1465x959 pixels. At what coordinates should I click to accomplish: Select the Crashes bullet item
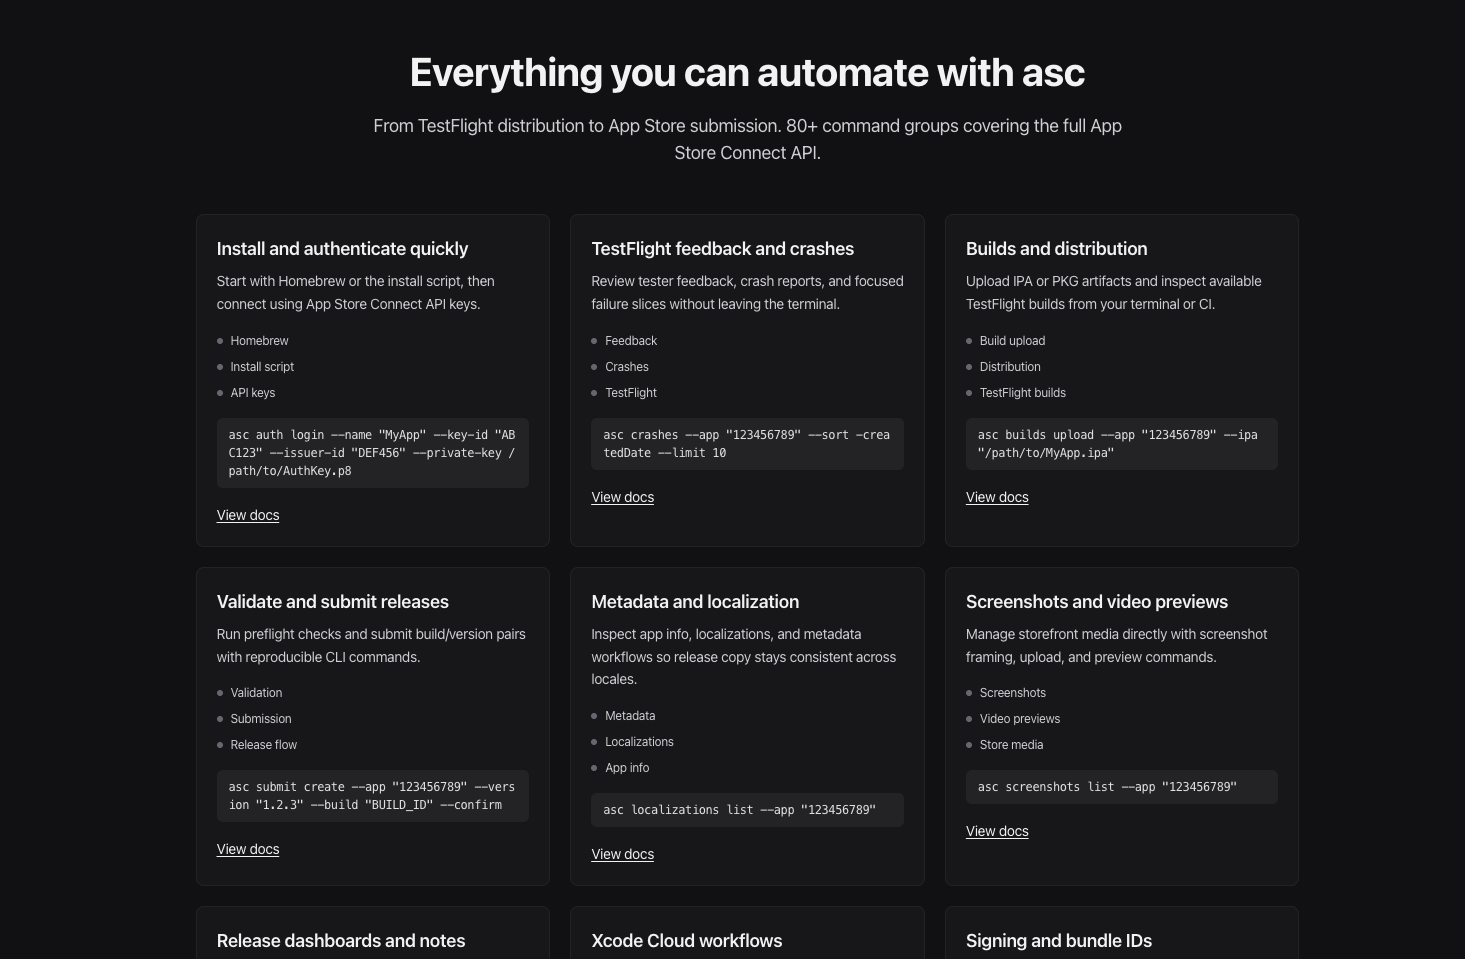[626, 366]
